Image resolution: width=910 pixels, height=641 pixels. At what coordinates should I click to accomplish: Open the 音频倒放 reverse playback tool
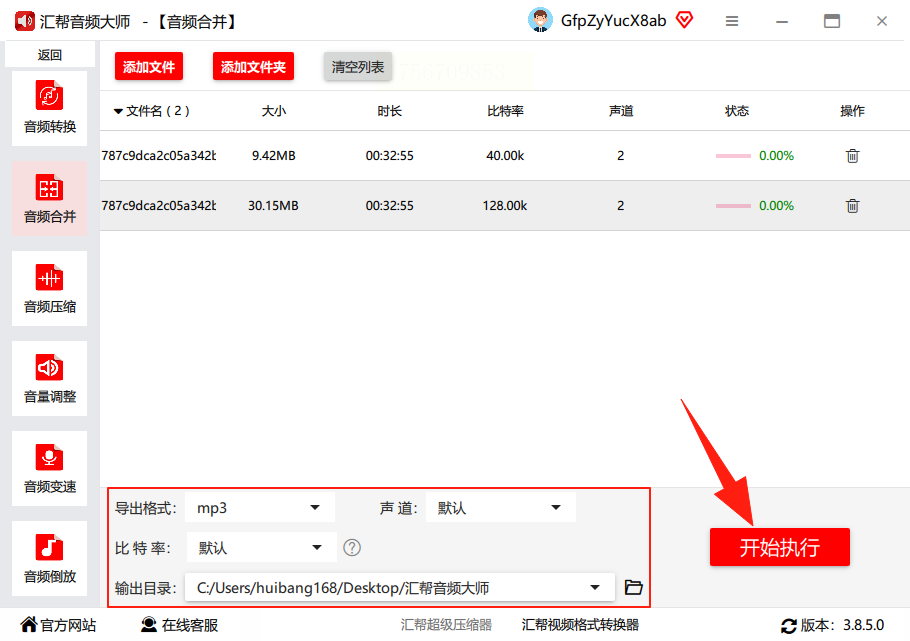[x=49, y=559]
